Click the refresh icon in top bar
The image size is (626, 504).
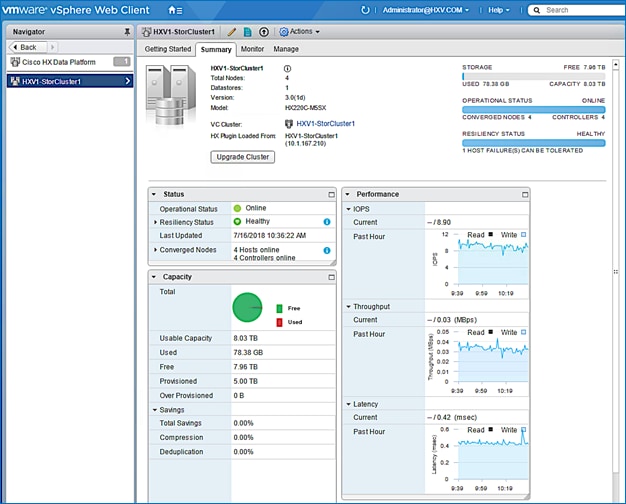[365, 10]
